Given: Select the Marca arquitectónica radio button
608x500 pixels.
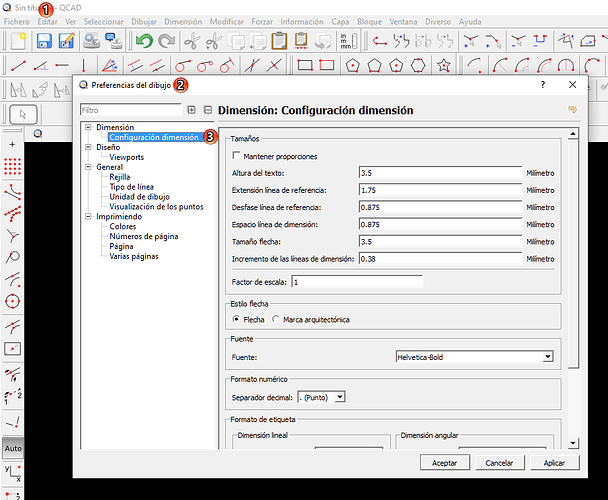Looking at the screenshot, I should point(275,319).
